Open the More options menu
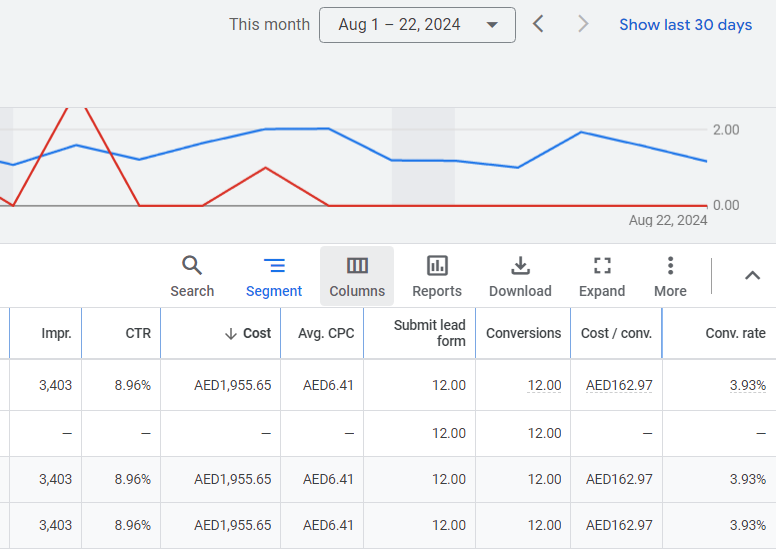The height and width of the screenshot is (556, 776). coord(670,276)
